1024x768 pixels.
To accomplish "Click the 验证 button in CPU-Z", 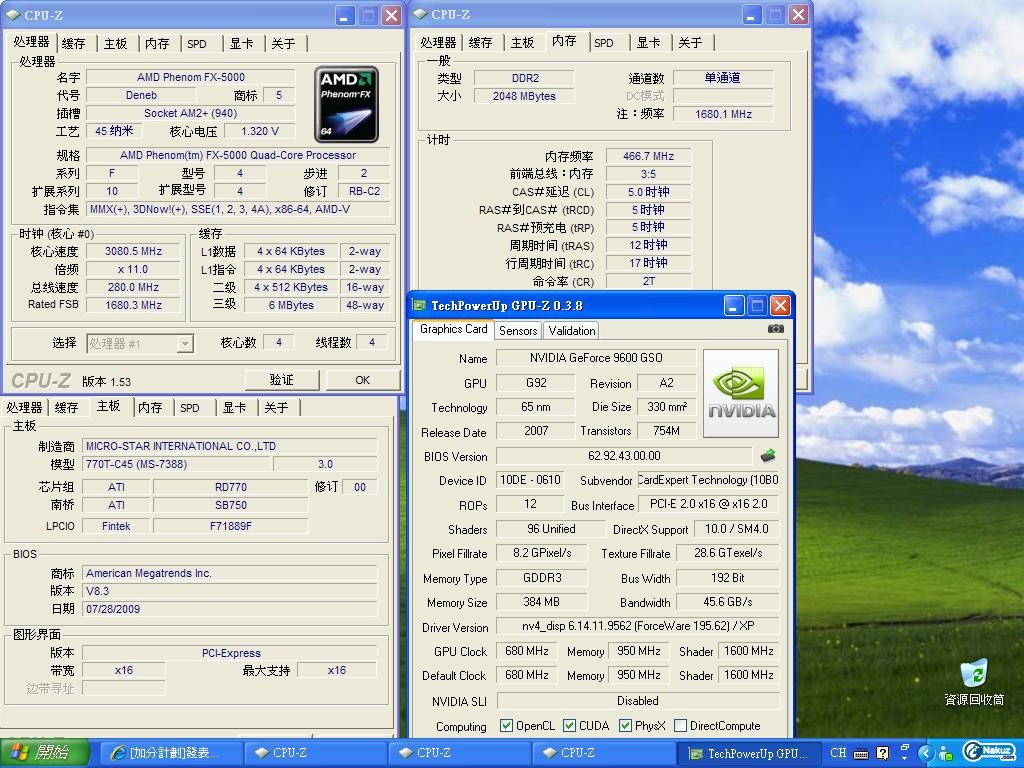I will (281, 380).
